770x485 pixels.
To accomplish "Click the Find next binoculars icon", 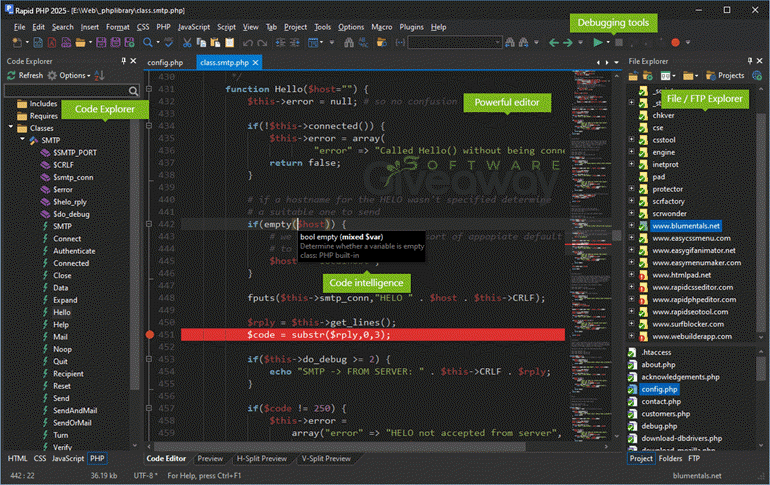I will tap(523, 43).
